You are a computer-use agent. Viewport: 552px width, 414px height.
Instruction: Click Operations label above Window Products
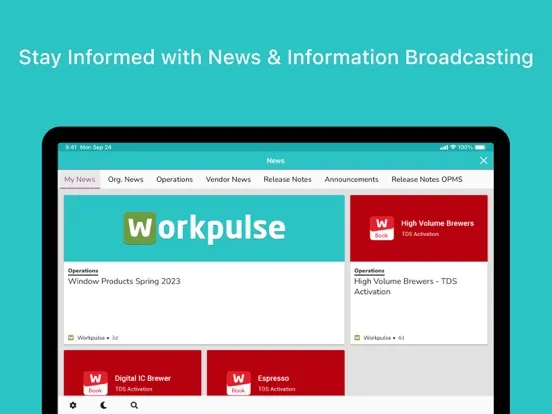[x=83, y=271]
